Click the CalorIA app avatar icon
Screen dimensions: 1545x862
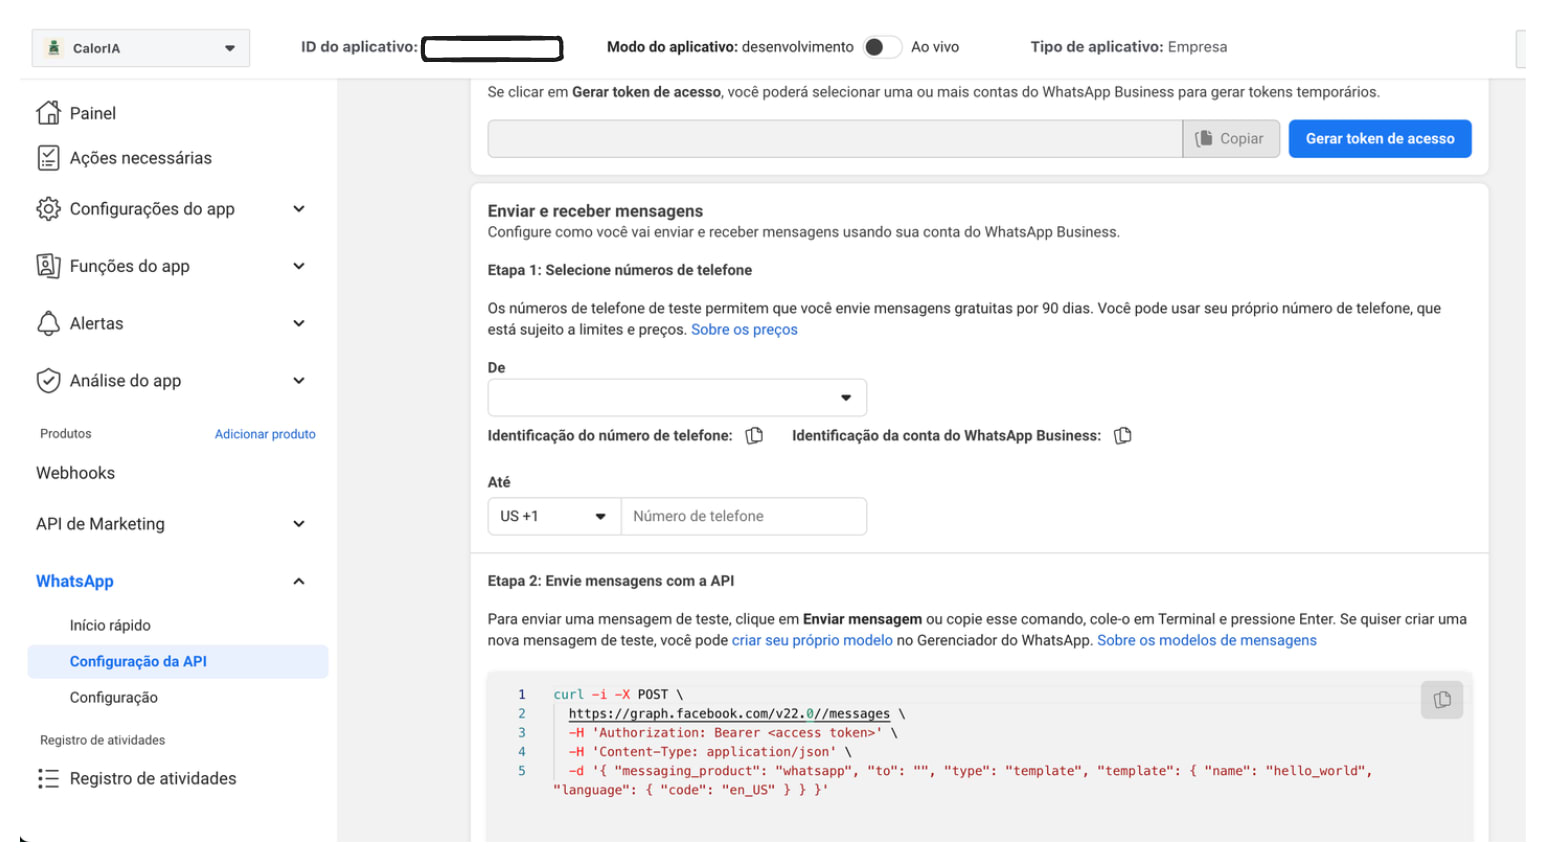click(54, 48)
